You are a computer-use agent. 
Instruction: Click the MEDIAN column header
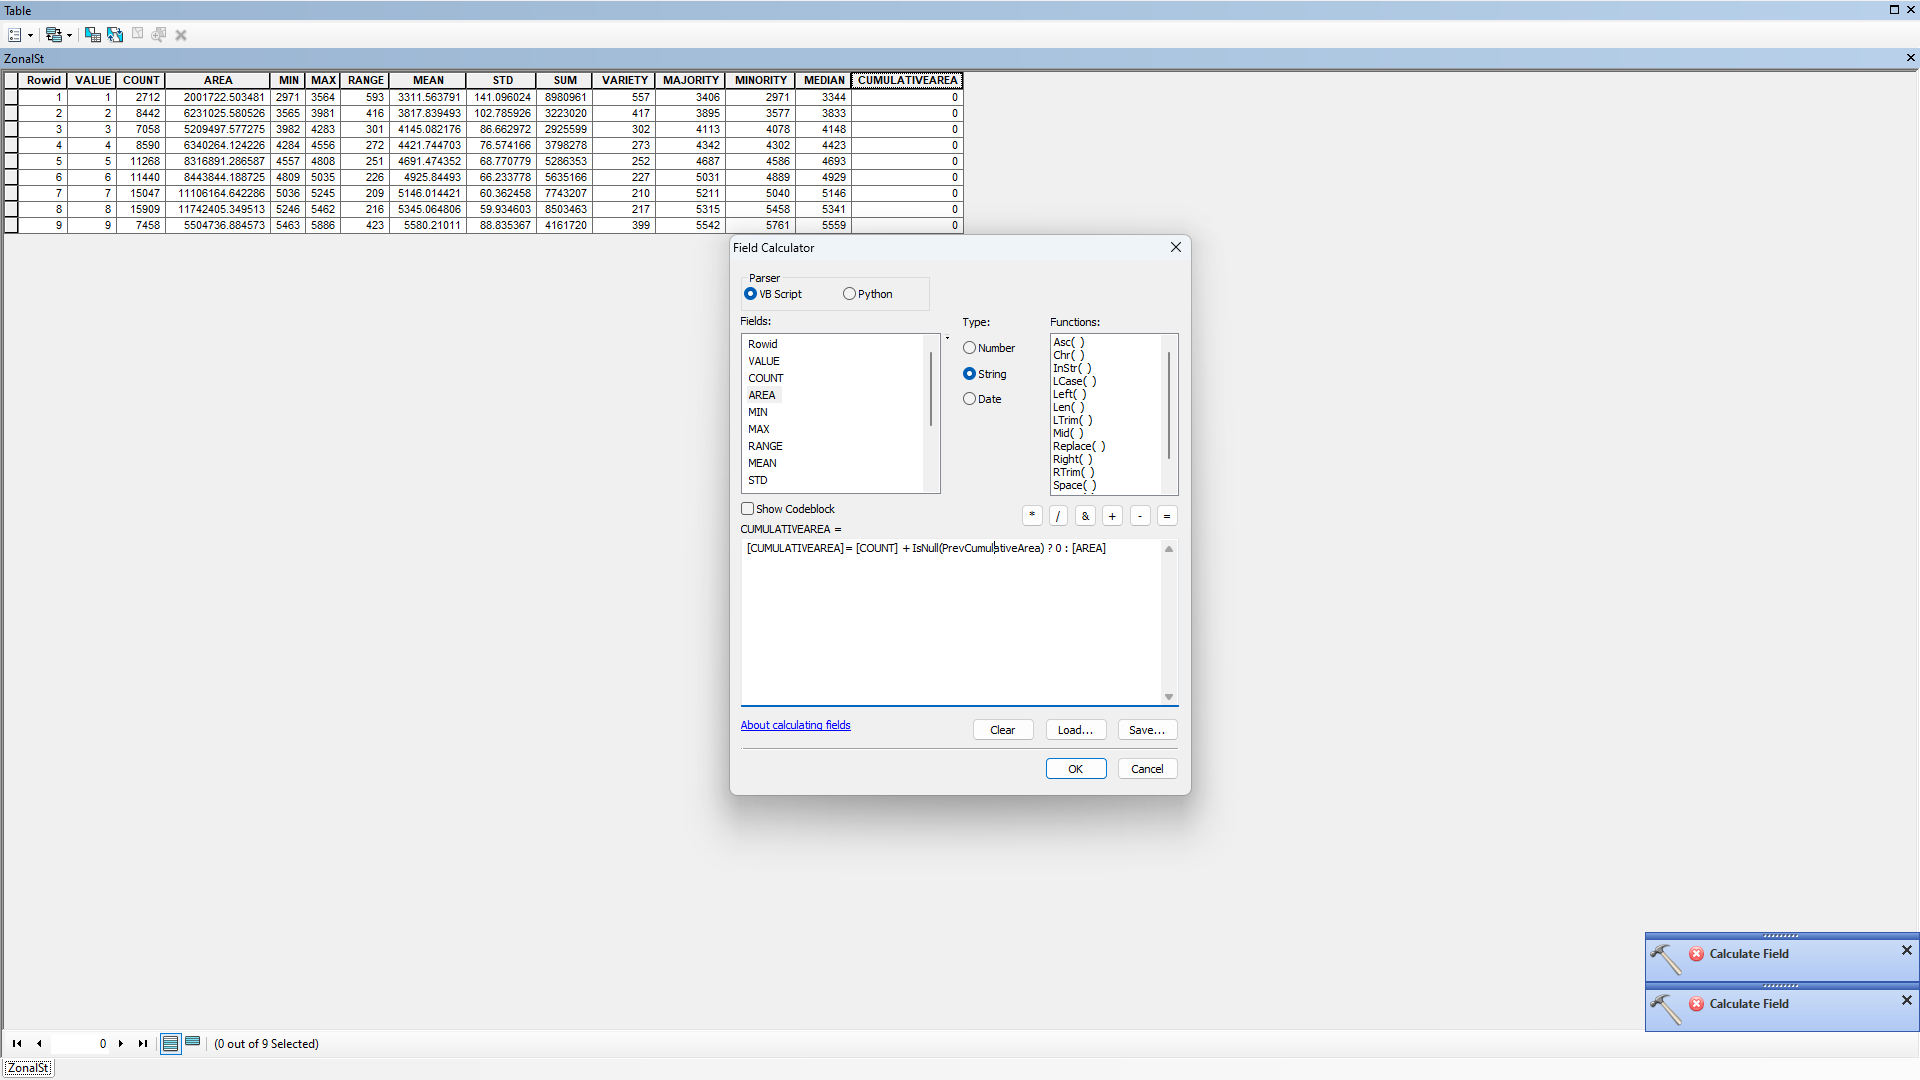coord(824,80)
